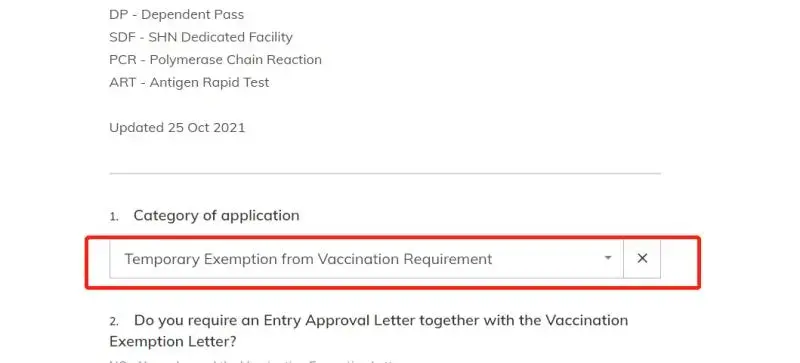Image resolution: width=800 pixels, height=363 pixels.
Task: Click the question number 1. marker
Action: point(114,216)
